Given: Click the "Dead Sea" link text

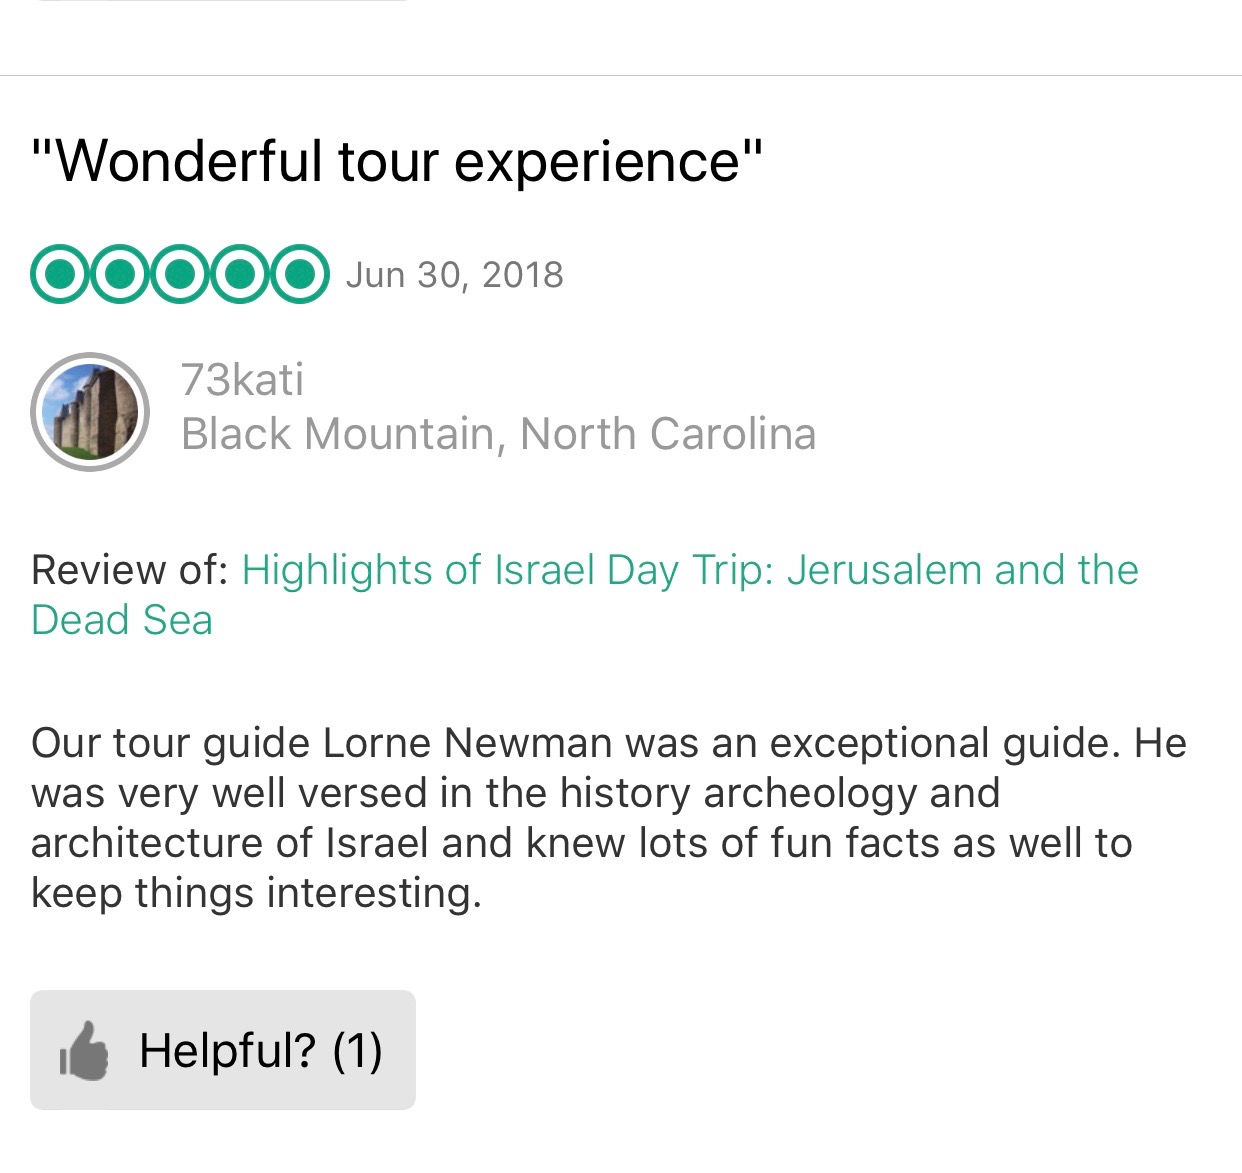Looking at the screenshot, I should [x=122, y=620].
